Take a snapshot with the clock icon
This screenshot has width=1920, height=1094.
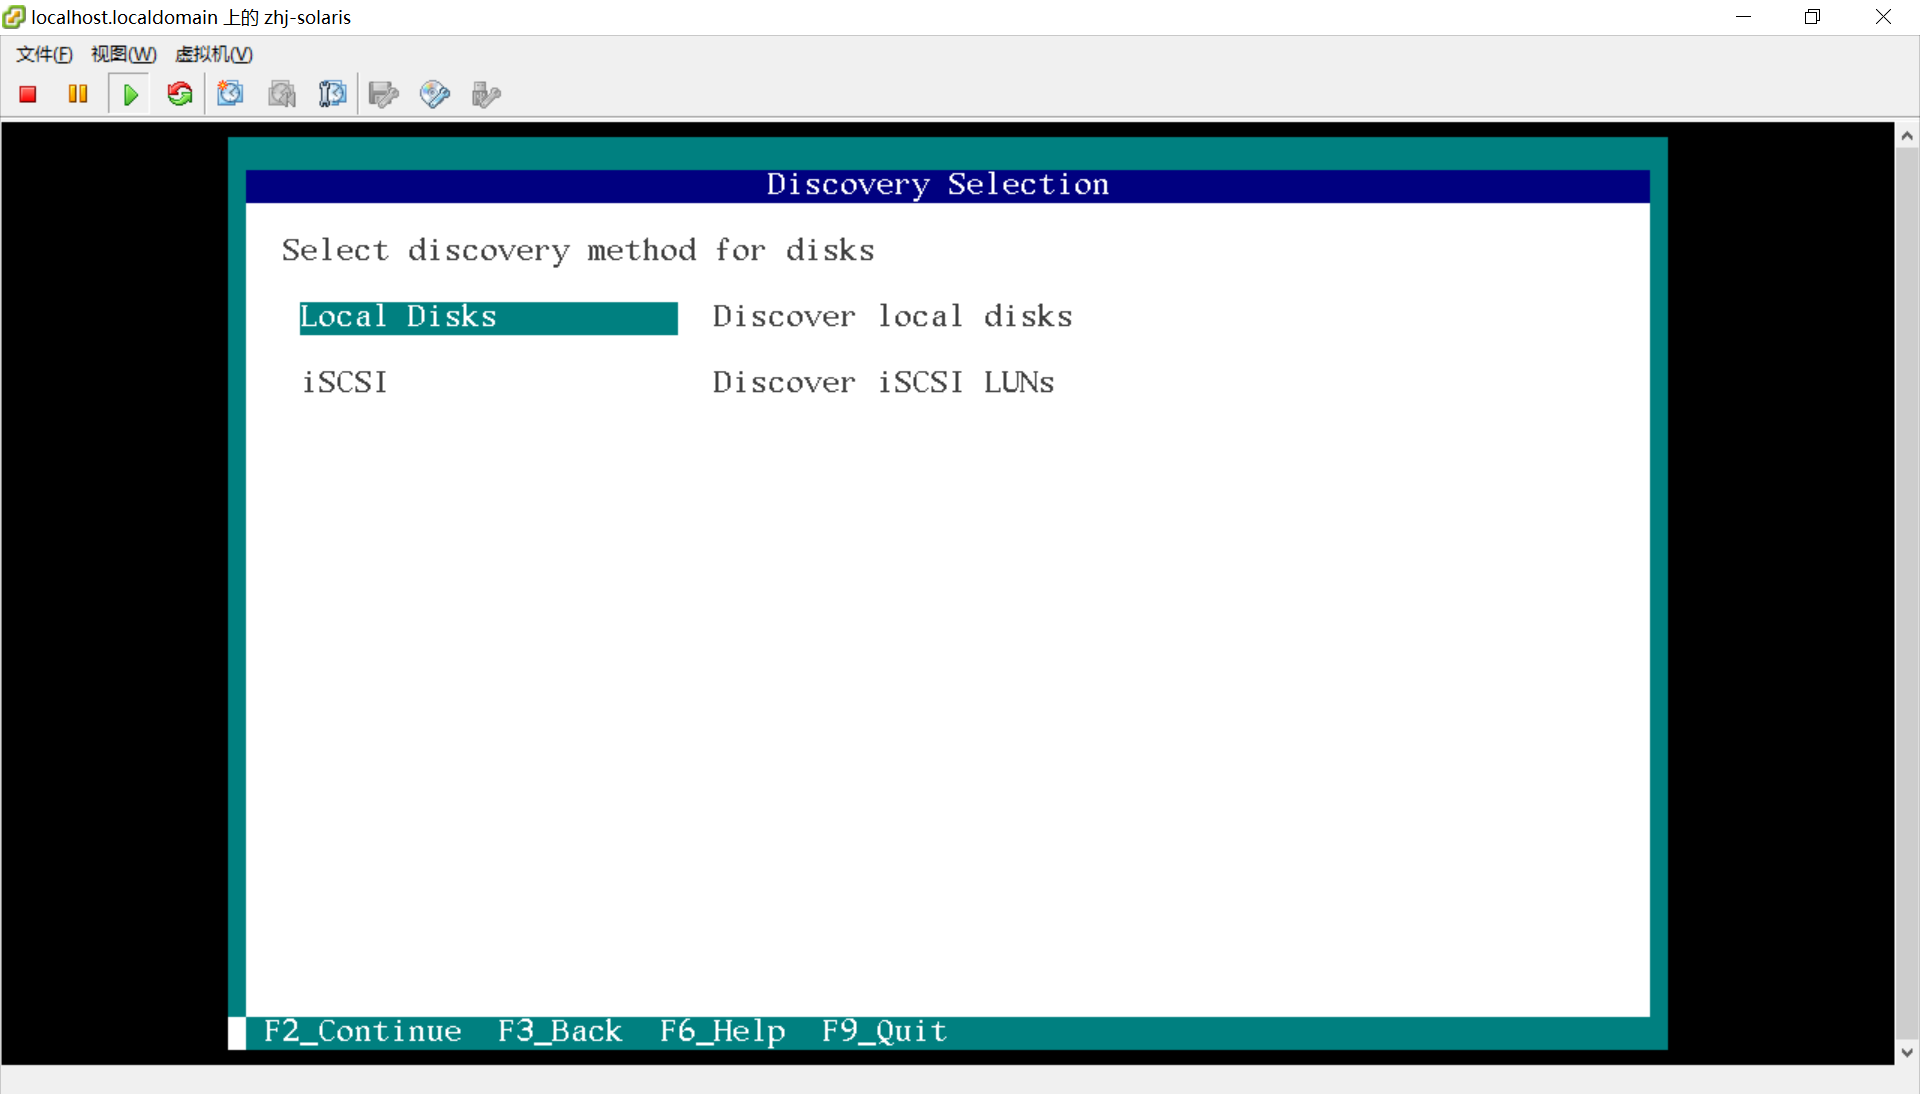230,94
